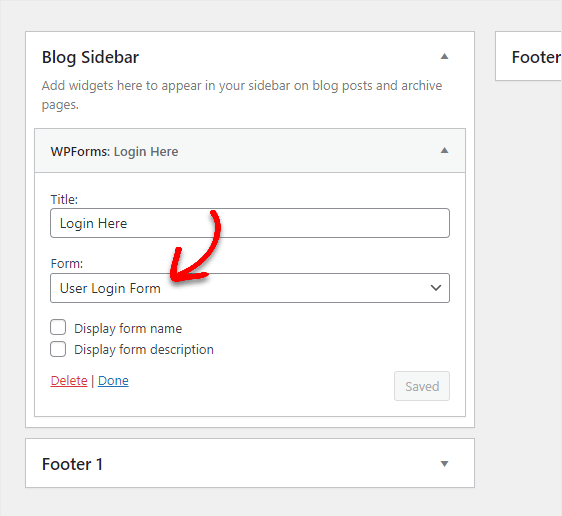
Task: Expand the Footer 1 widget area heading
Action: 250,463
